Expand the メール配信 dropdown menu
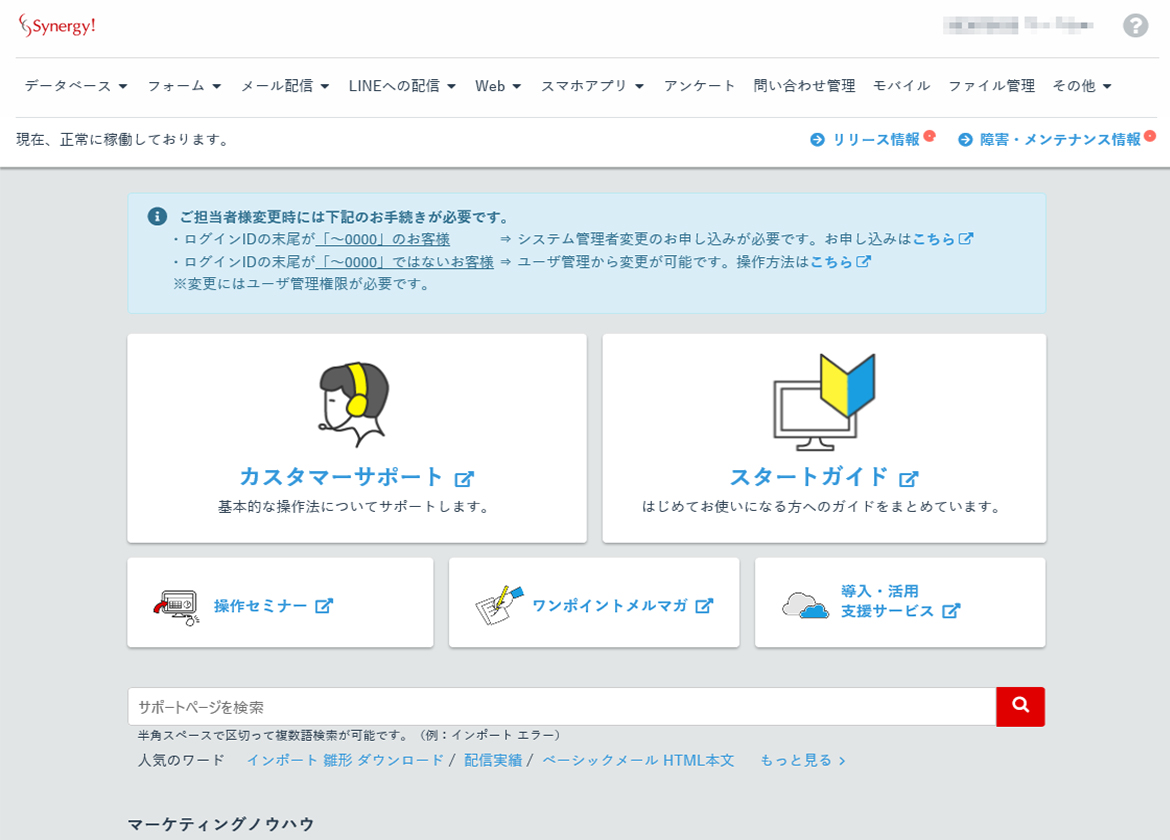The height and width of the screenshot is (840, 1170). pos(284,86)
